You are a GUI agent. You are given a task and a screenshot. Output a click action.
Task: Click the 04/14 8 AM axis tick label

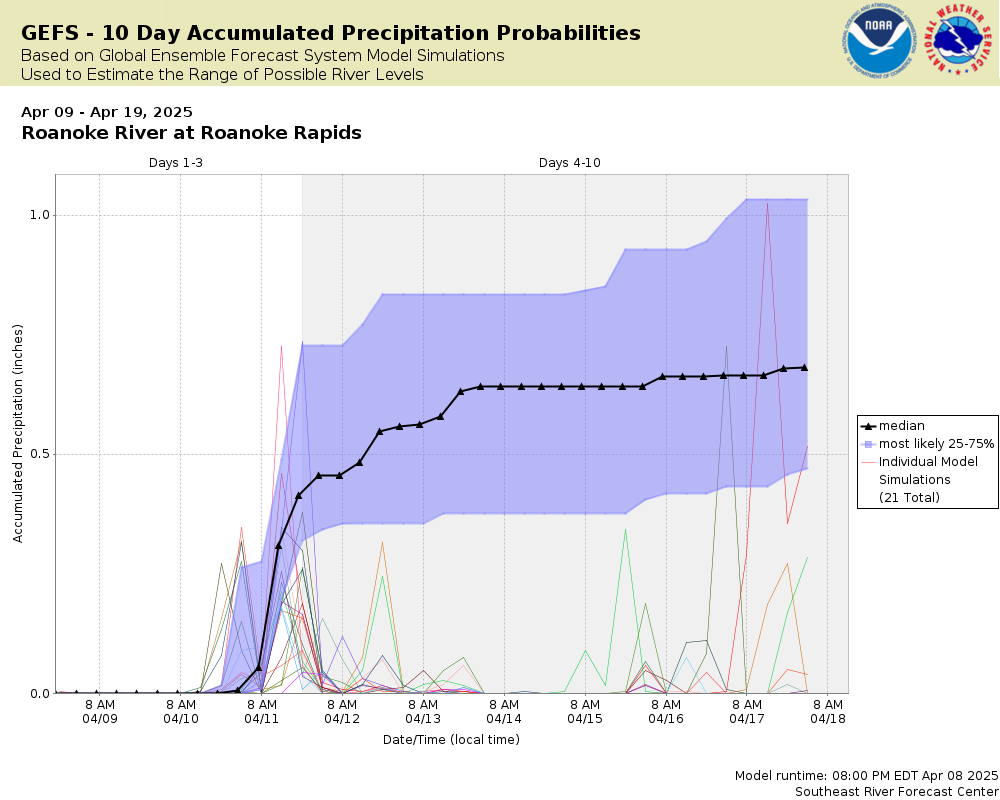[x=504, y=712]
